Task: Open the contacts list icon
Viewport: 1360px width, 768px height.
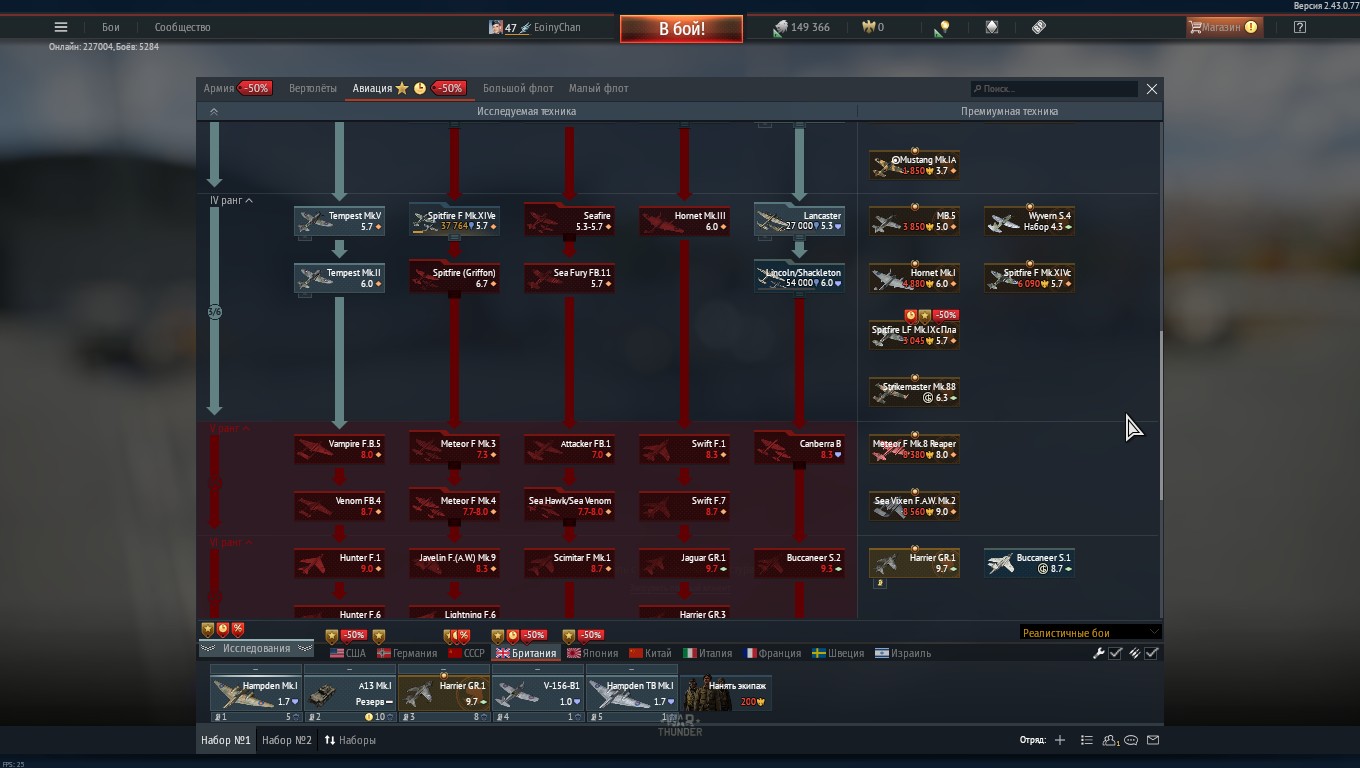Action: pyautogui.click(x=1087, y=741)
